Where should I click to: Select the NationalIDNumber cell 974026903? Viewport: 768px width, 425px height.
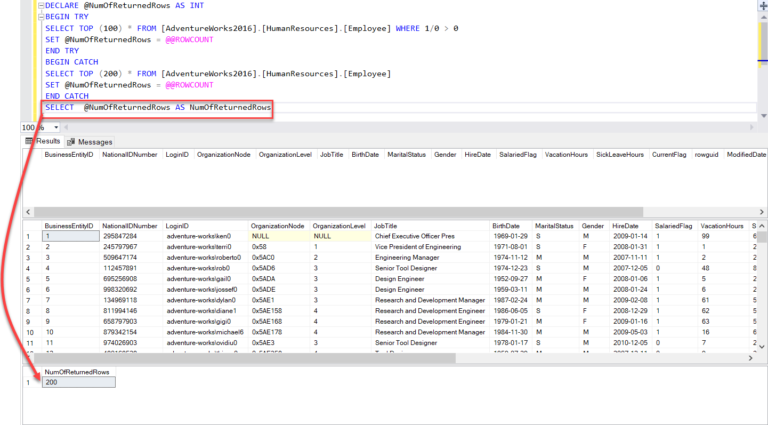pyautogui.click(x=131, y=343)
